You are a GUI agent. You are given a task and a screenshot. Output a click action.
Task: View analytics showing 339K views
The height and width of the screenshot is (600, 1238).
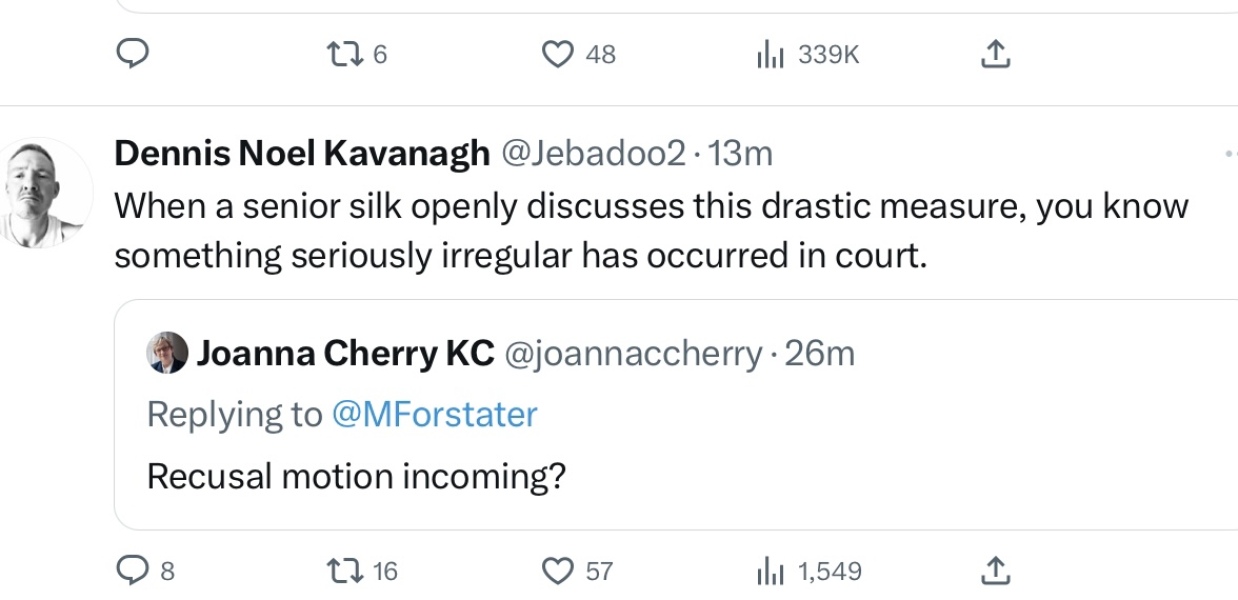tap(769, 54)
